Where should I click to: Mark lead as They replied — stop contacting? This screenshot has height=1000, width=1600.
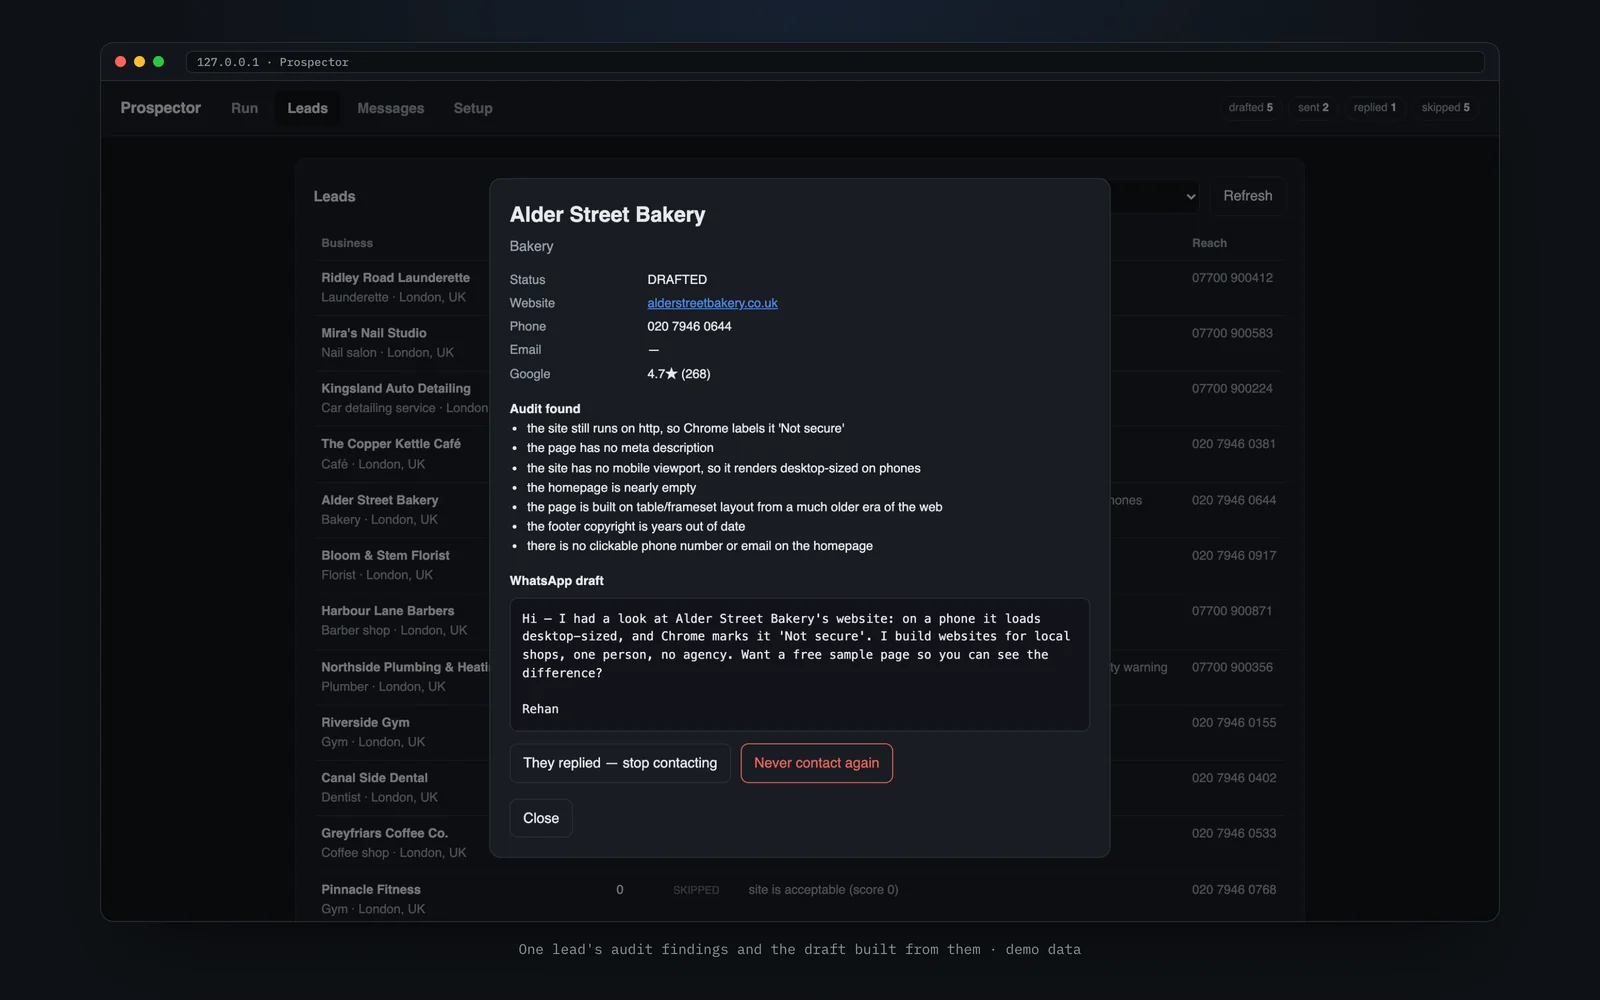[x=620, y=763]
